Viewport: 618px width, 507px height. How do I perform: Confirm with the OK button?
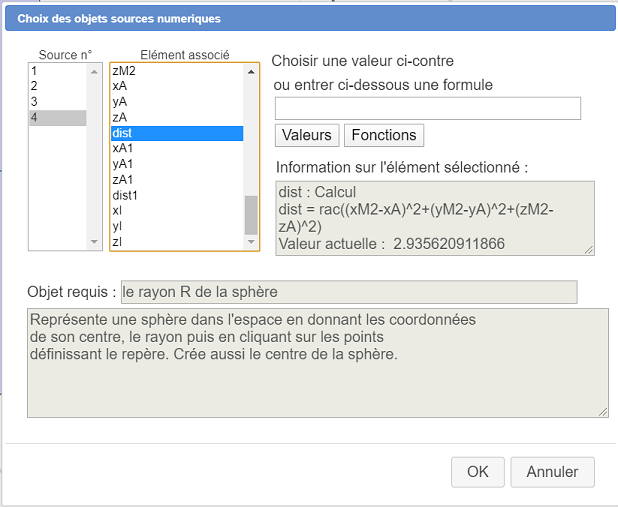coord(478,472)
